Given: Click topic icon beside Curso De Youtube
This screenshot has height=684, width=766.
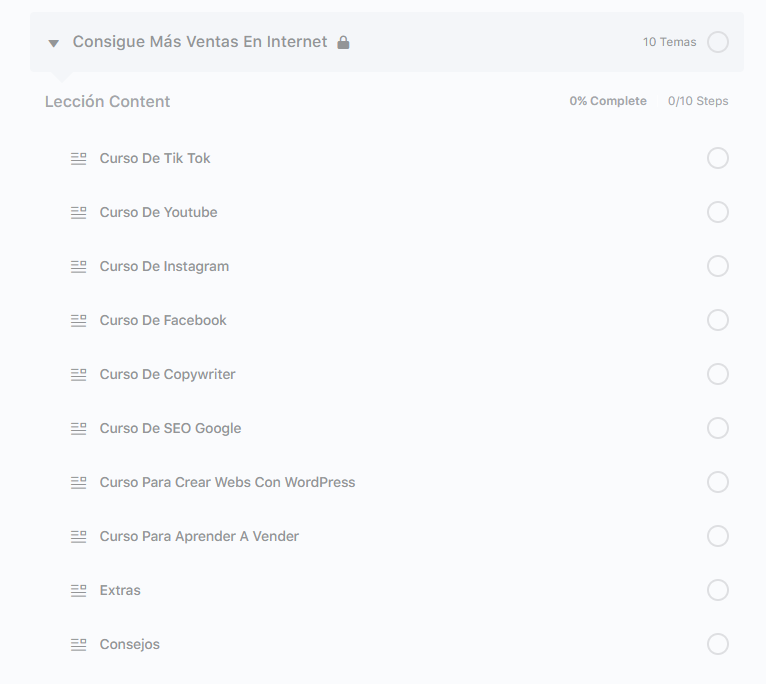Looking at the screenshot, I should tap(78, 212).
